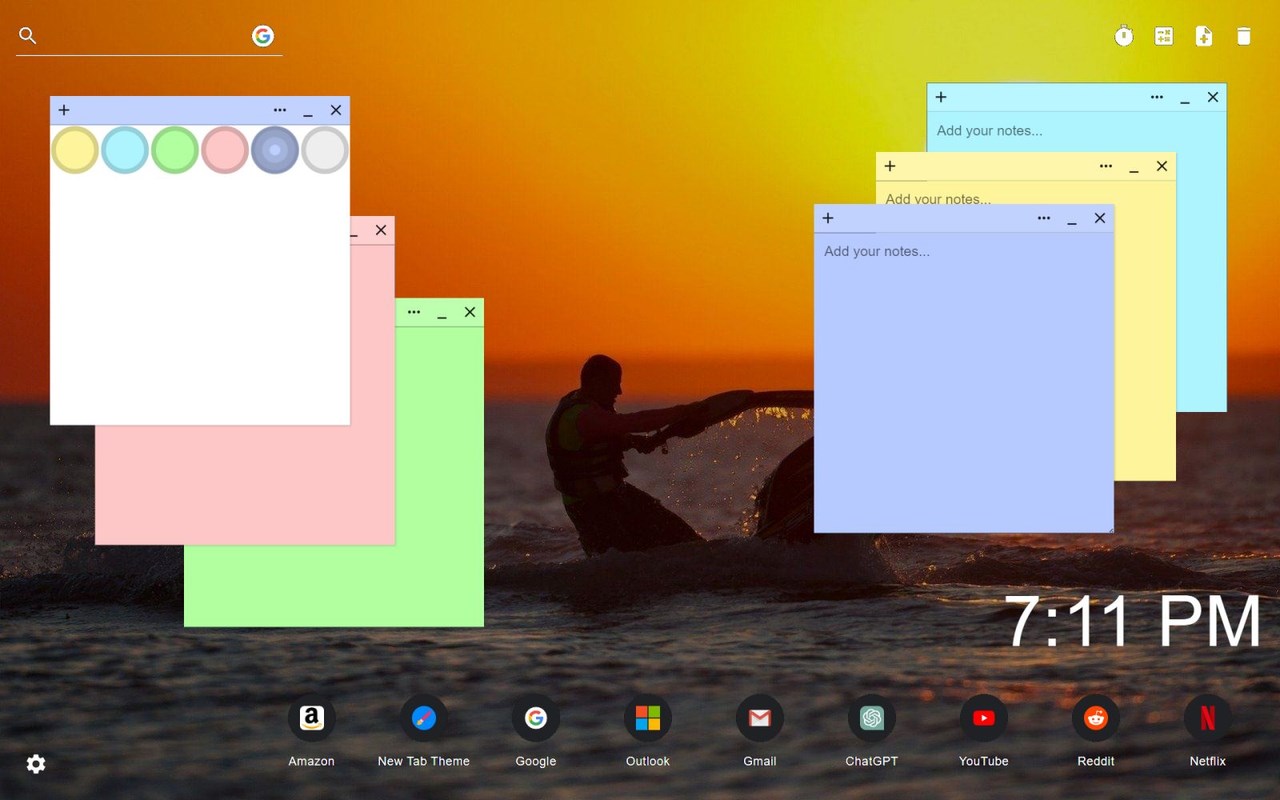Image resolution: width=1280 pixels, height=800 pixels.
Task: Click the plus on the front right blue note
Action: tap(828, 218)
